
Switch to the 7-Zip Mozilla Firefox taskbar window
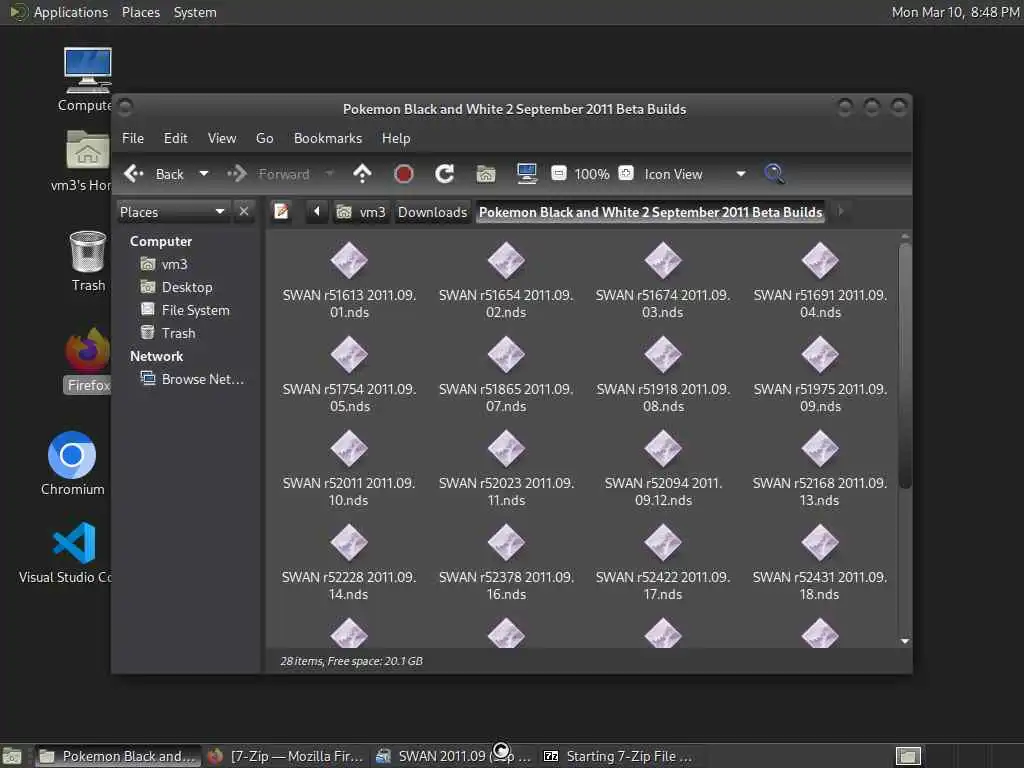pos(286,756)
